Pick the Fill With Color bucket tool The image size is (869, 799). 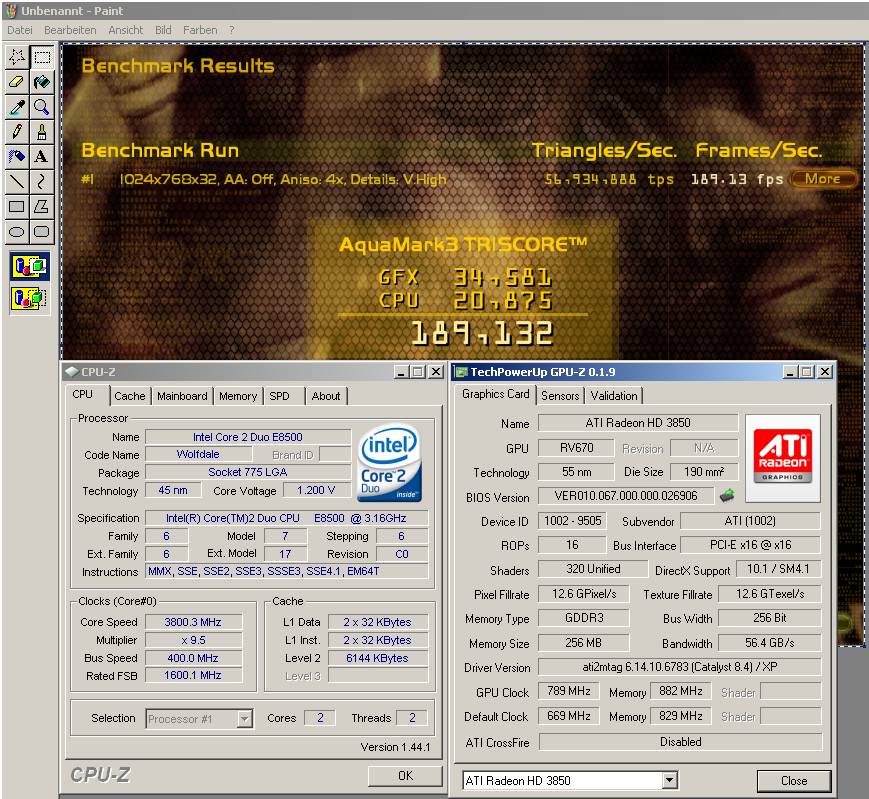42,82
